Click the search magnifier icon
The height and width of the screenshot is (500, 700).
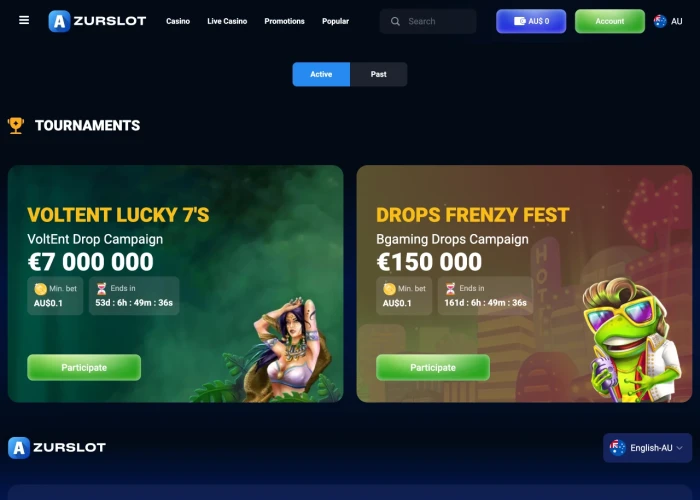point(395,21)
